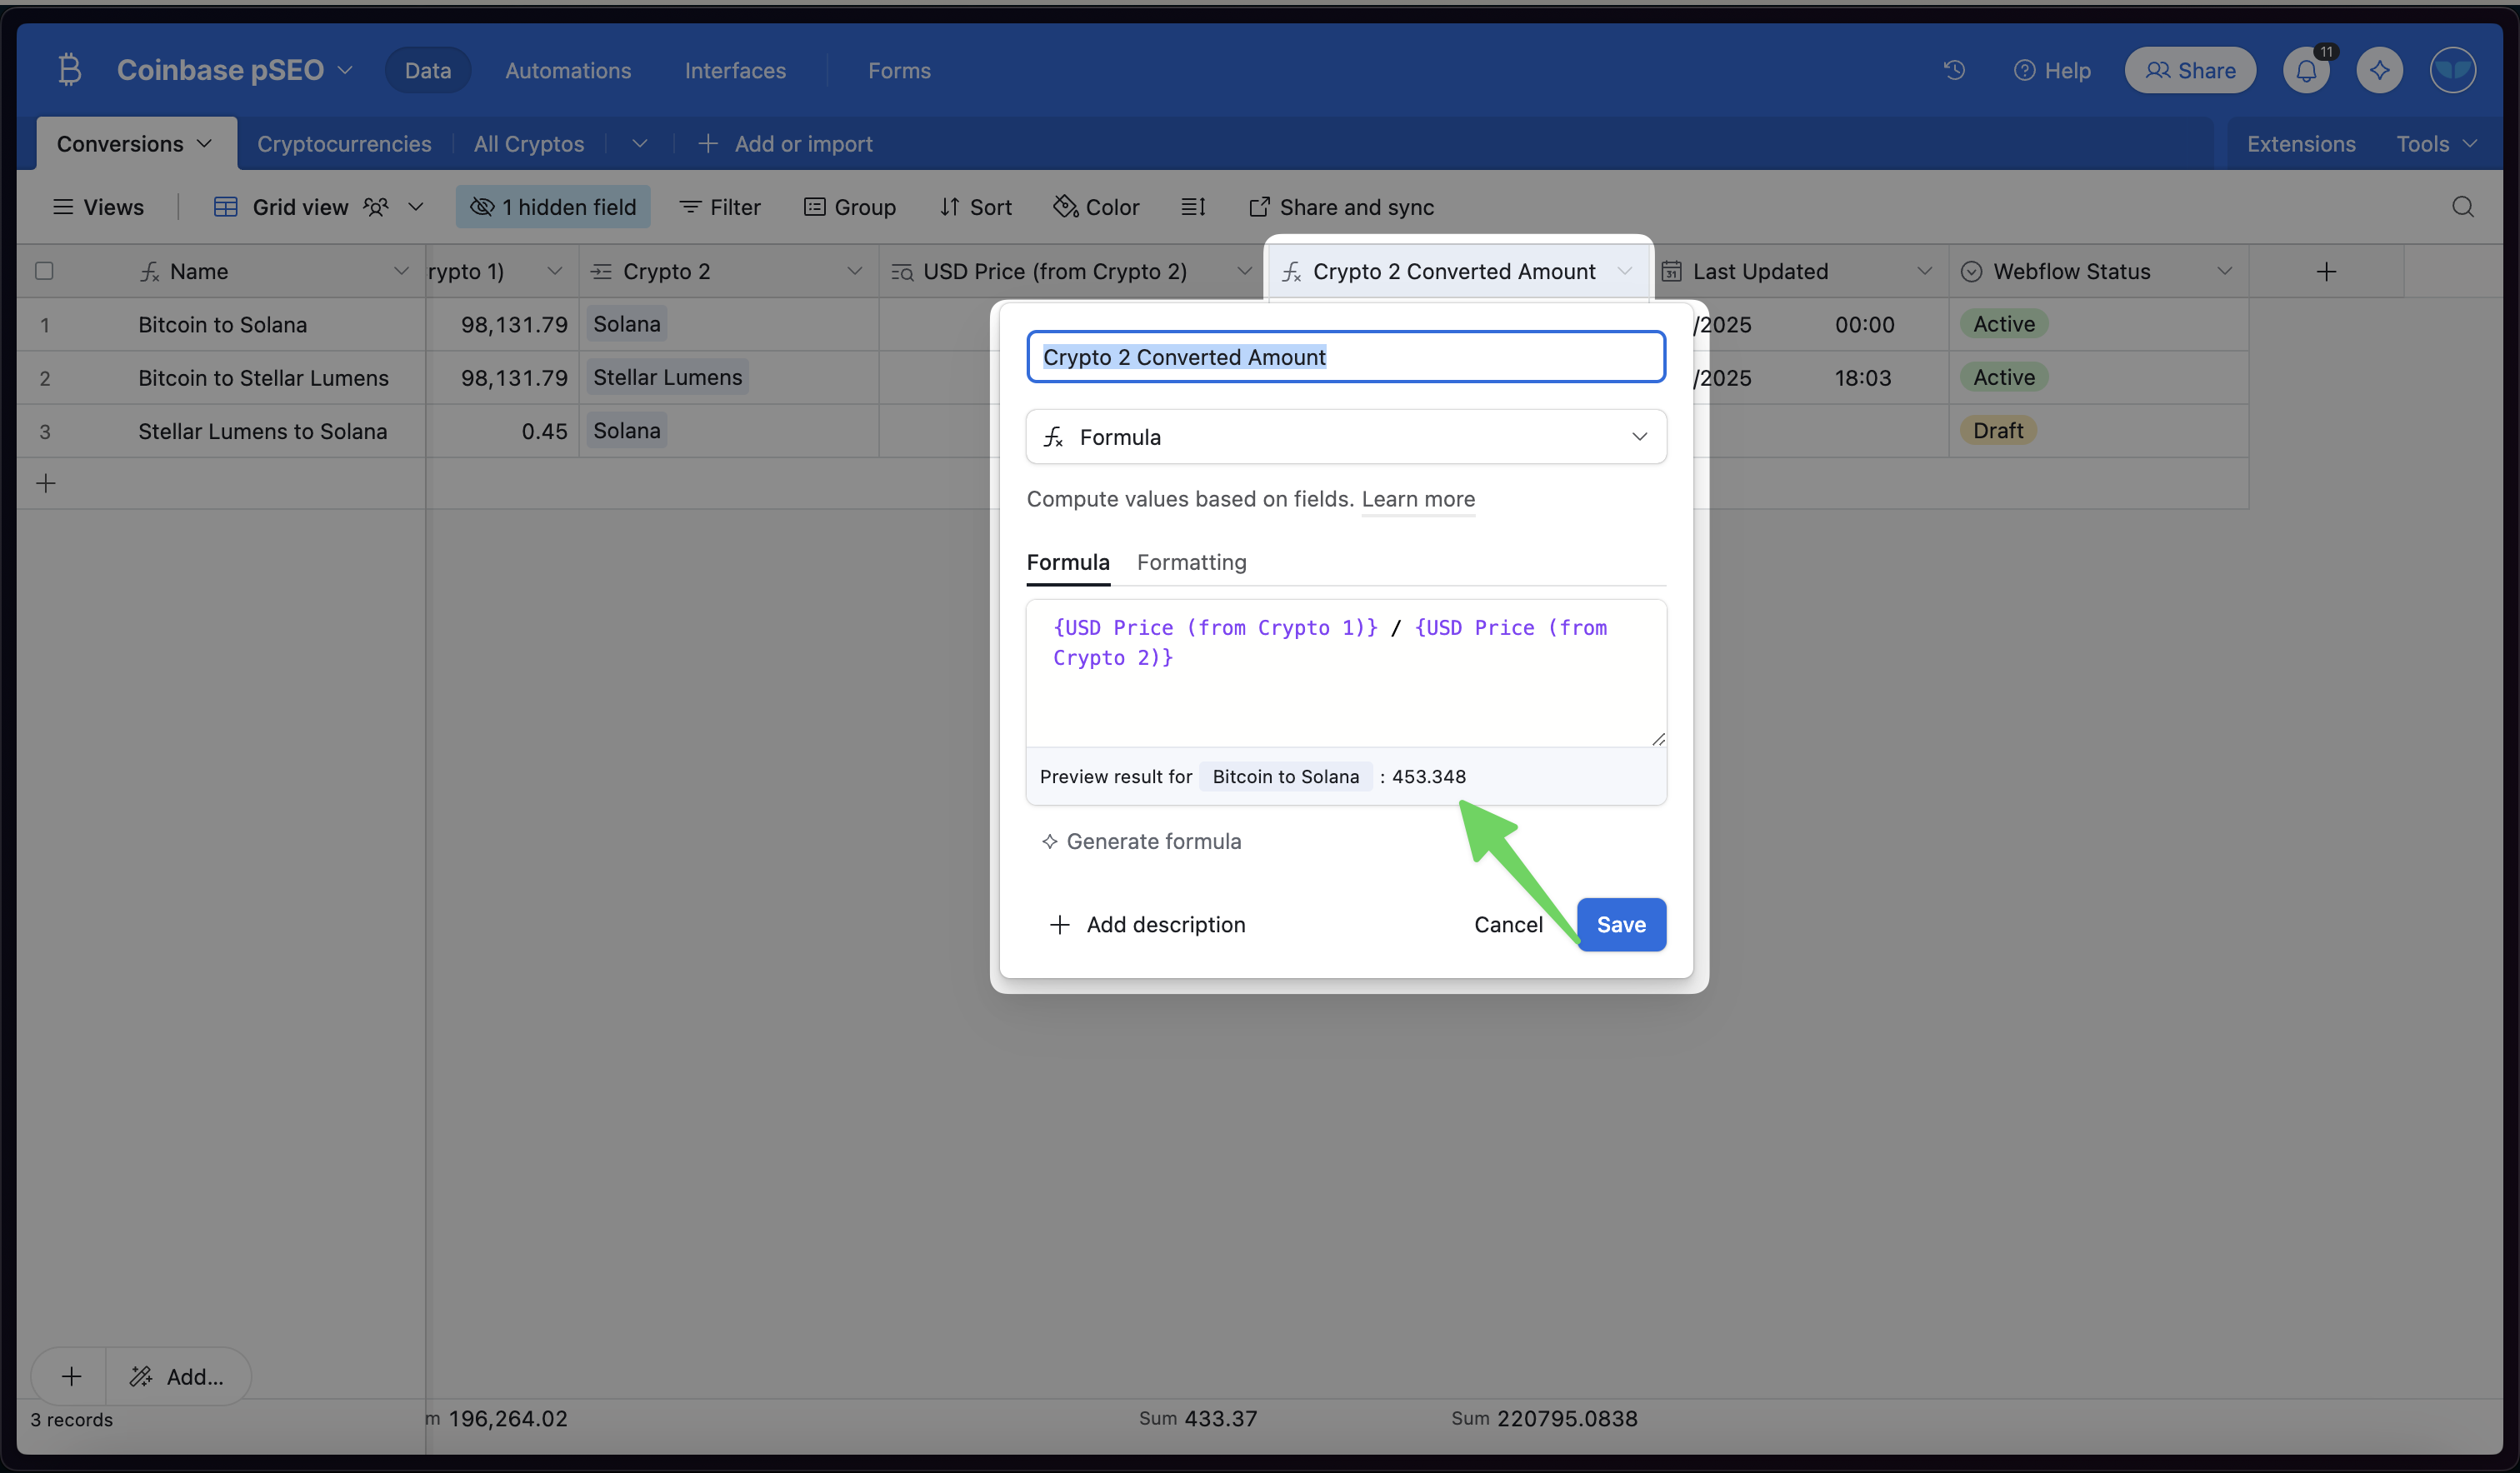Expand the Formula field type dropdown
This screenshot has height=1473, width=2520.
[1345, 437]
